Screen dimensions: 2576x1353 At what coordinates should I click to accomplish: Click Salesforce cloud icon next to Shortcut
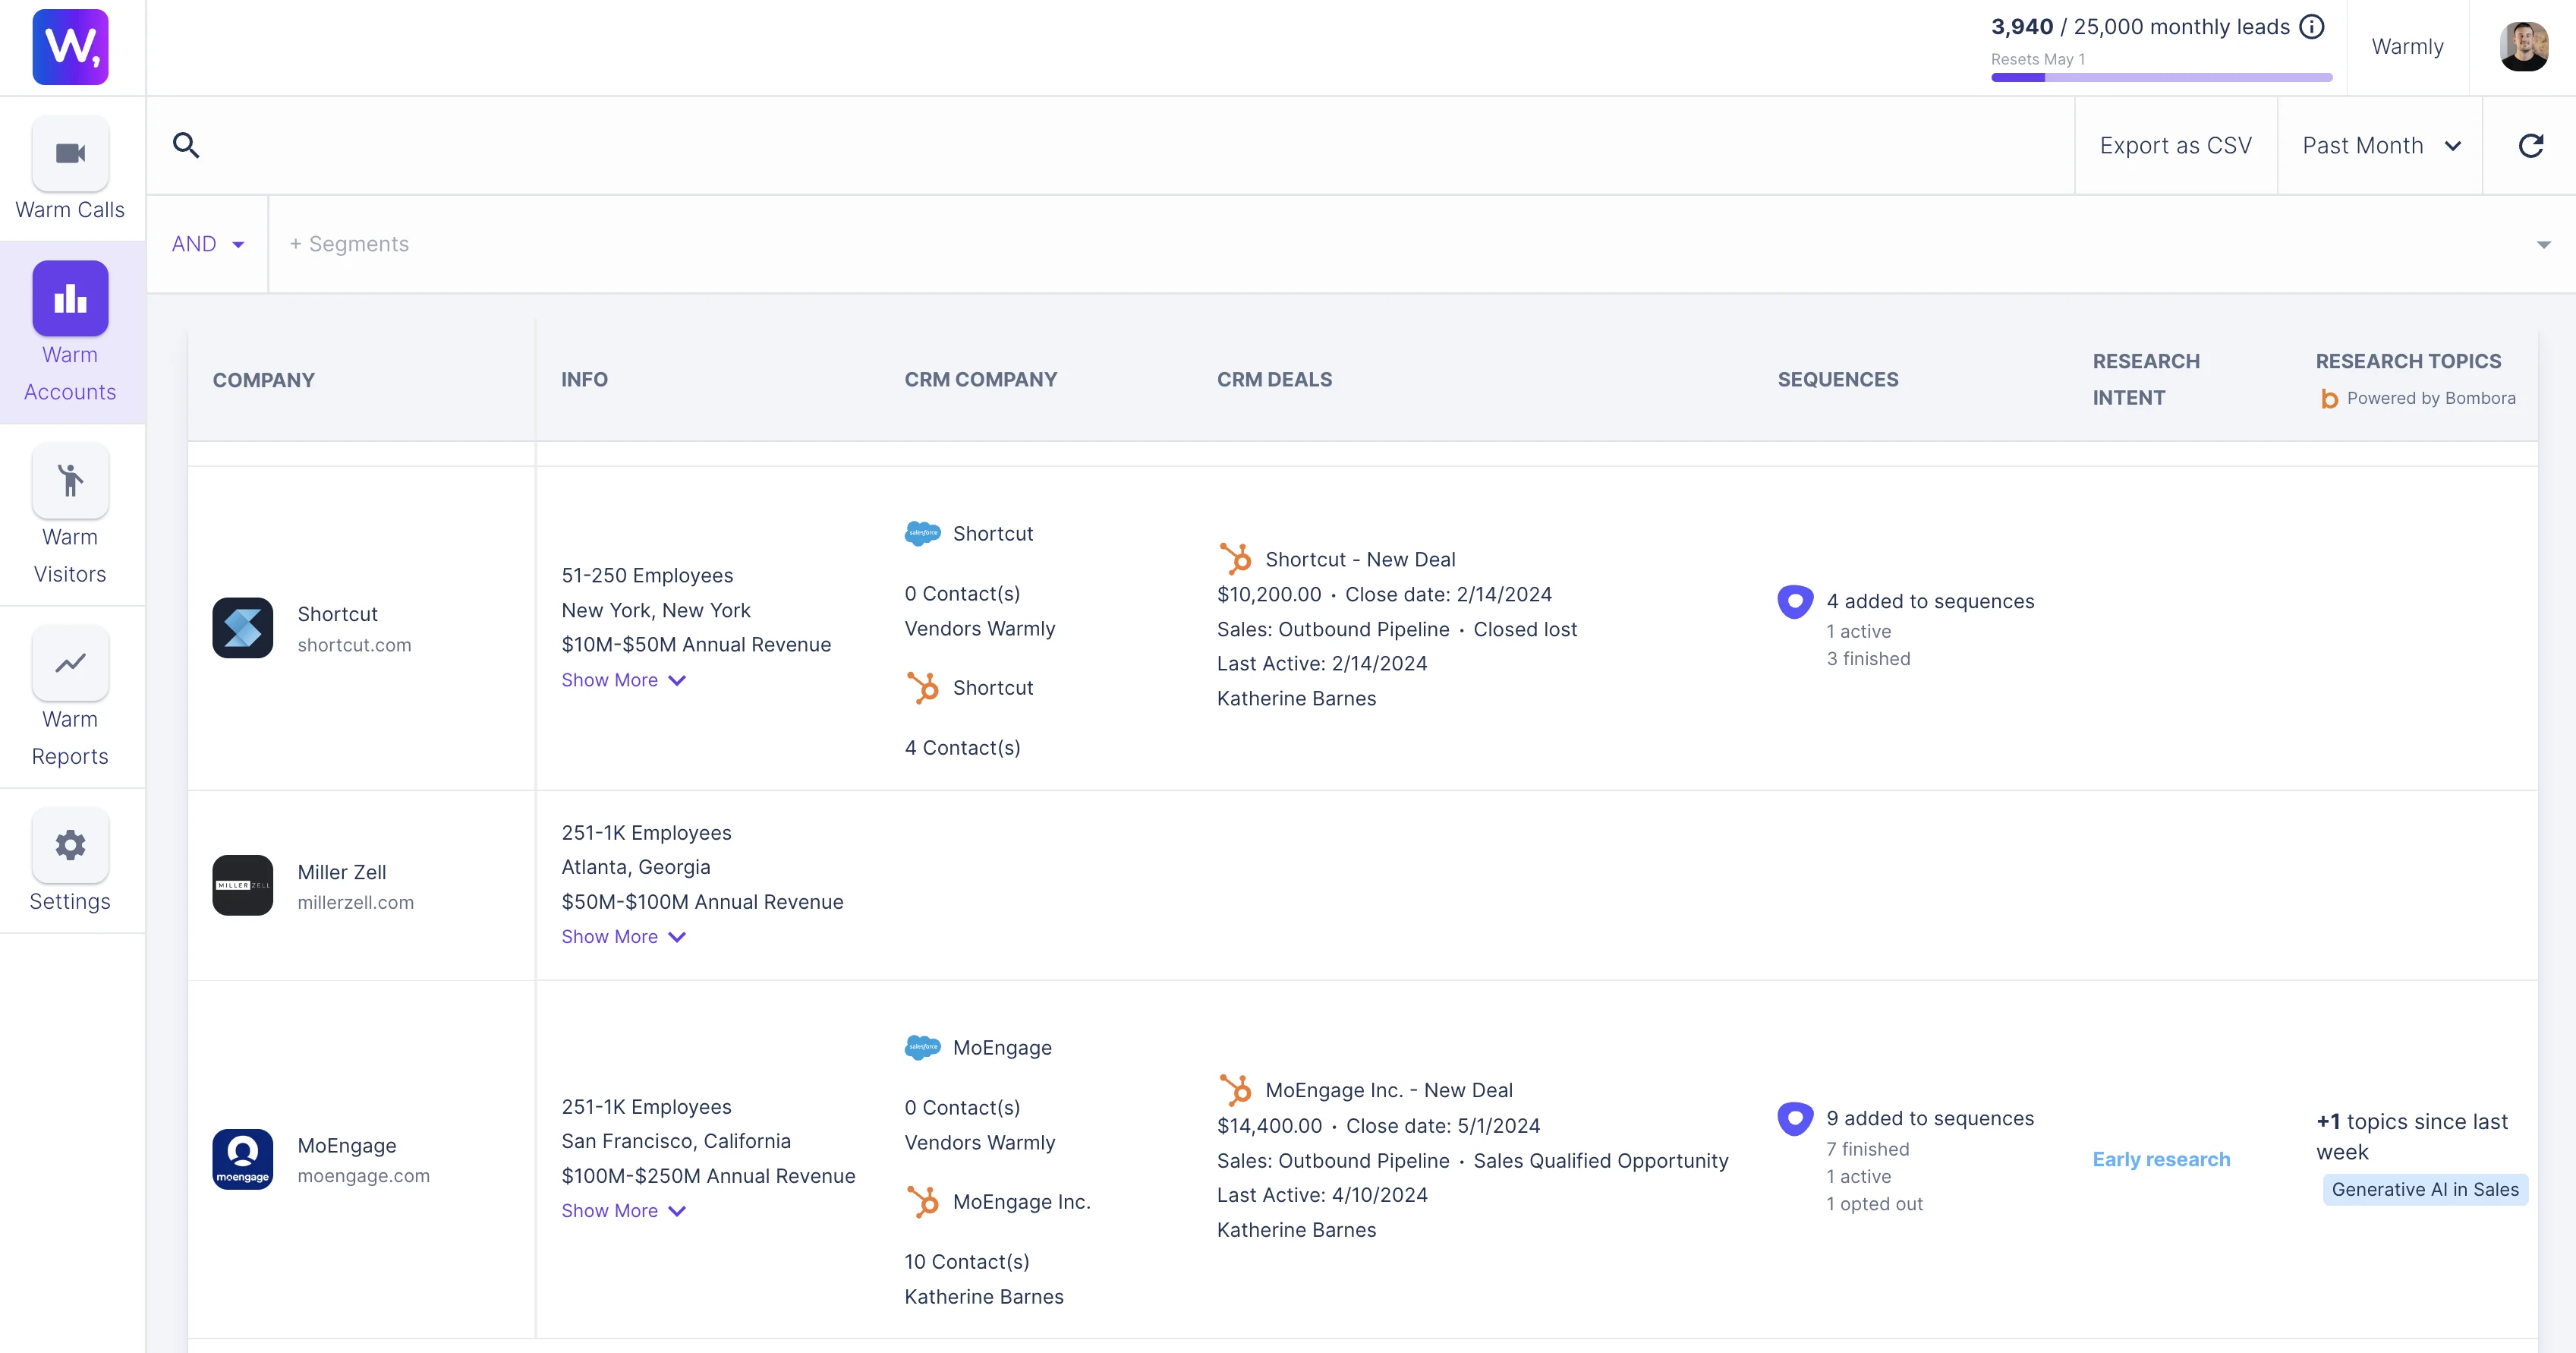point(922,533)
